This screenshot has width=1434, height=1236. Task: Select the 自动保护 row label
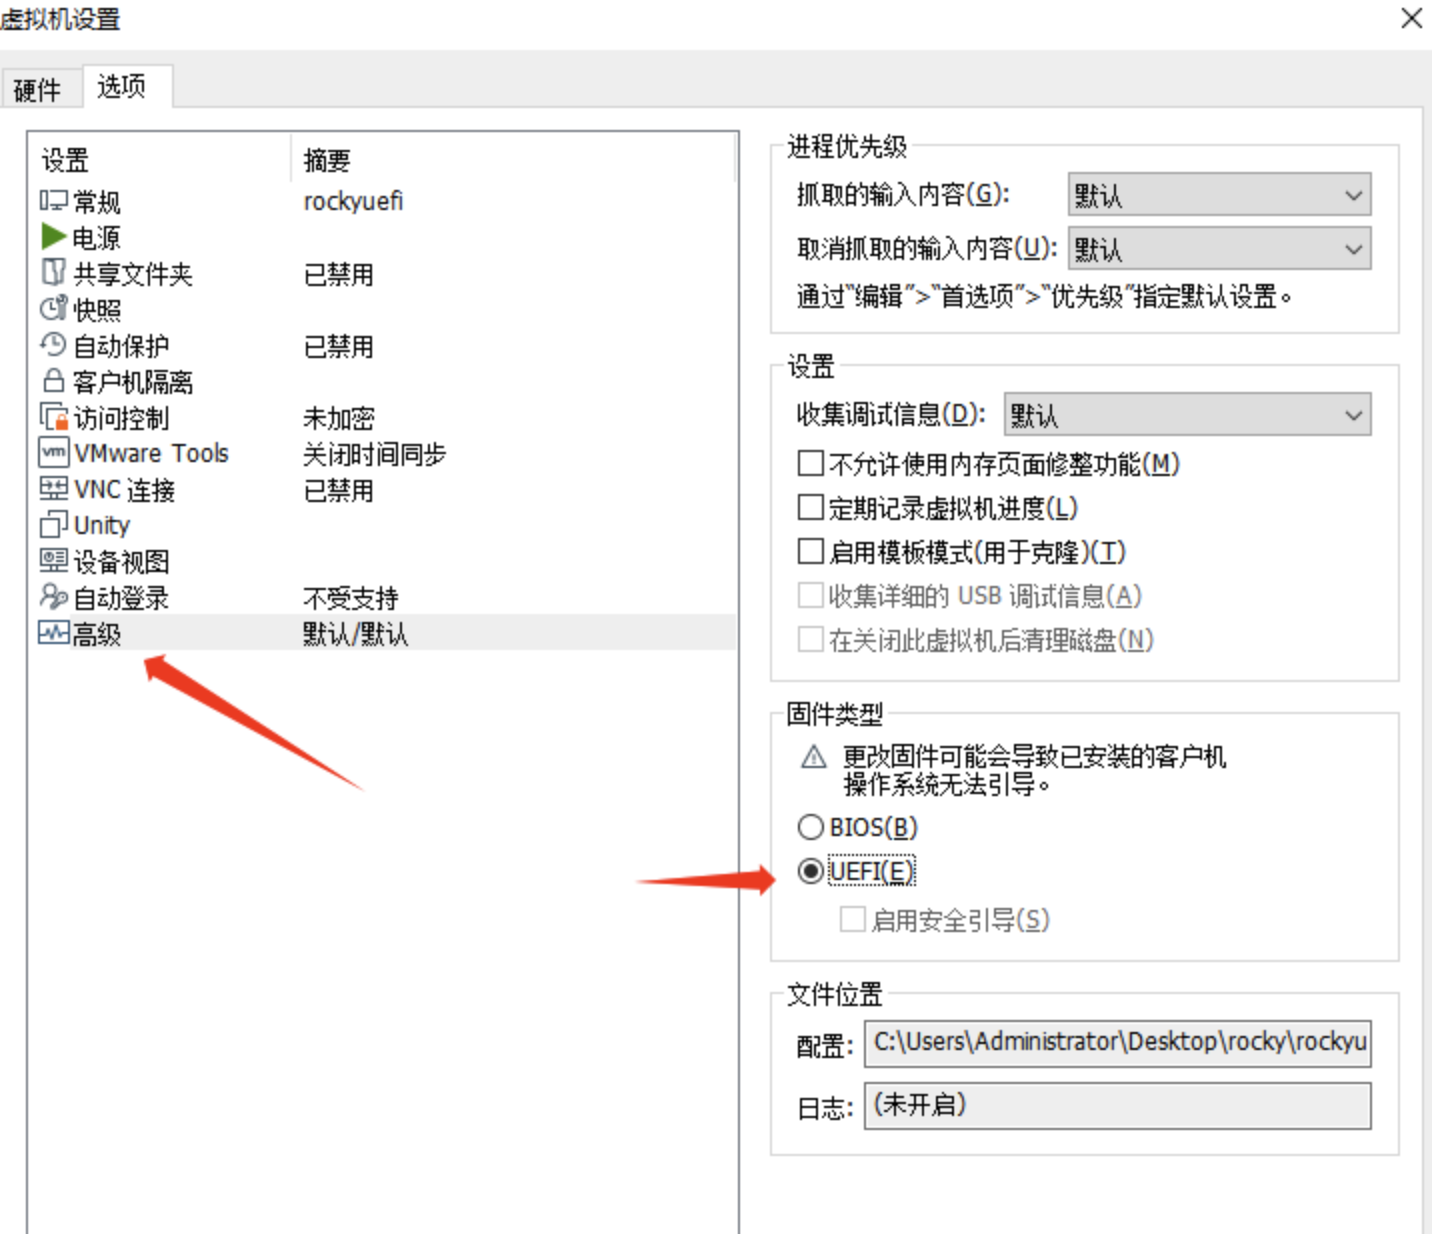point(121,346)
